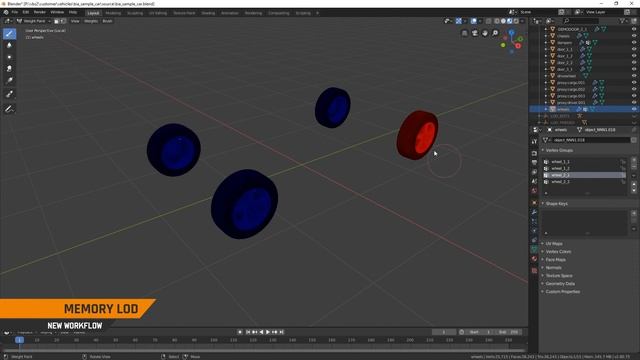
Task: Expand the Normals panel
Action: pos(552,267)
